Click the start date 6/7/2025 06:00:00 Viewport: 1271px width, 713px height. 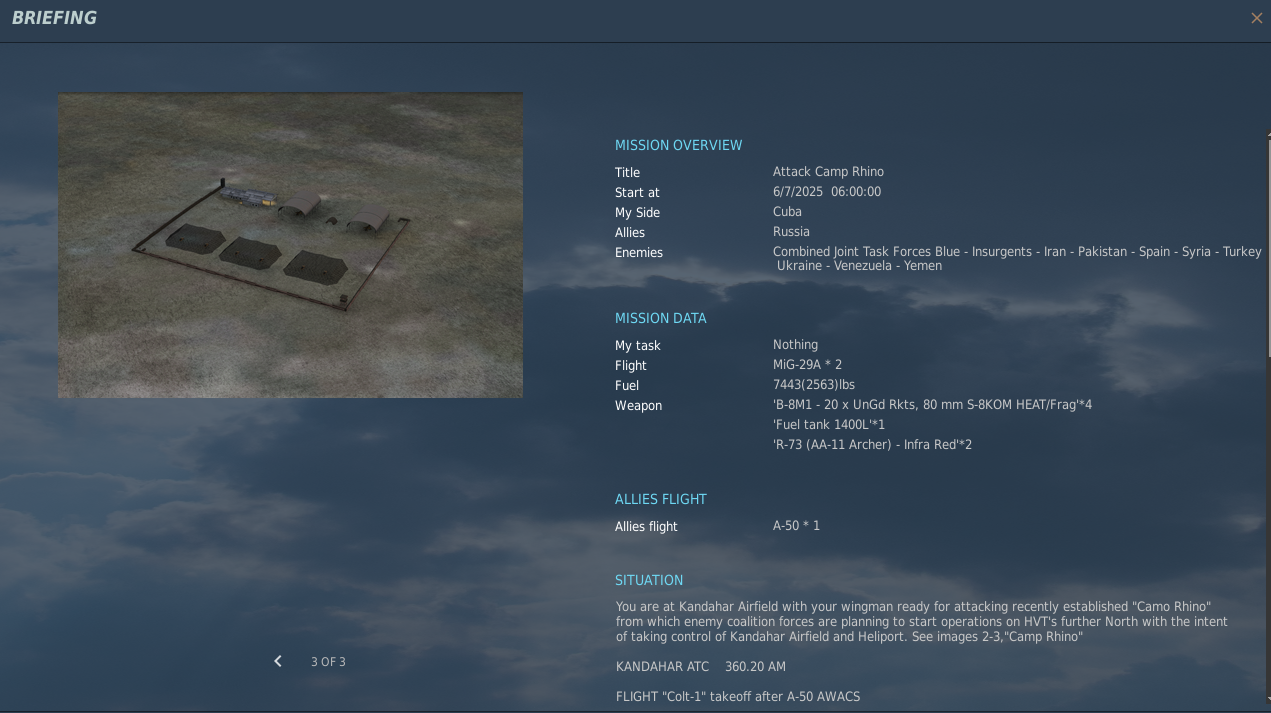click(826, 192)
